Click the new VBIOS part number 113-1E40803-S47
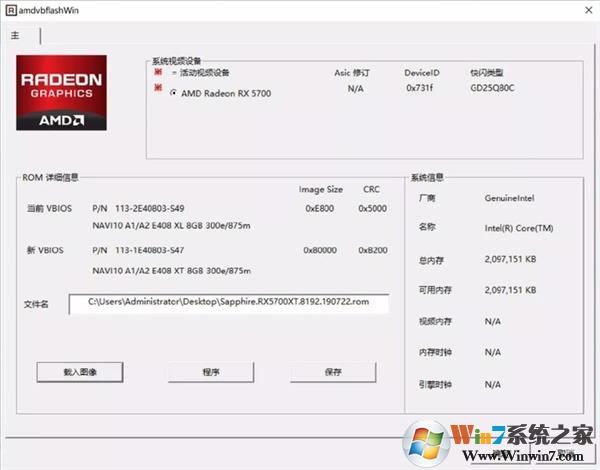600x470 pixels. pos(150,249)
